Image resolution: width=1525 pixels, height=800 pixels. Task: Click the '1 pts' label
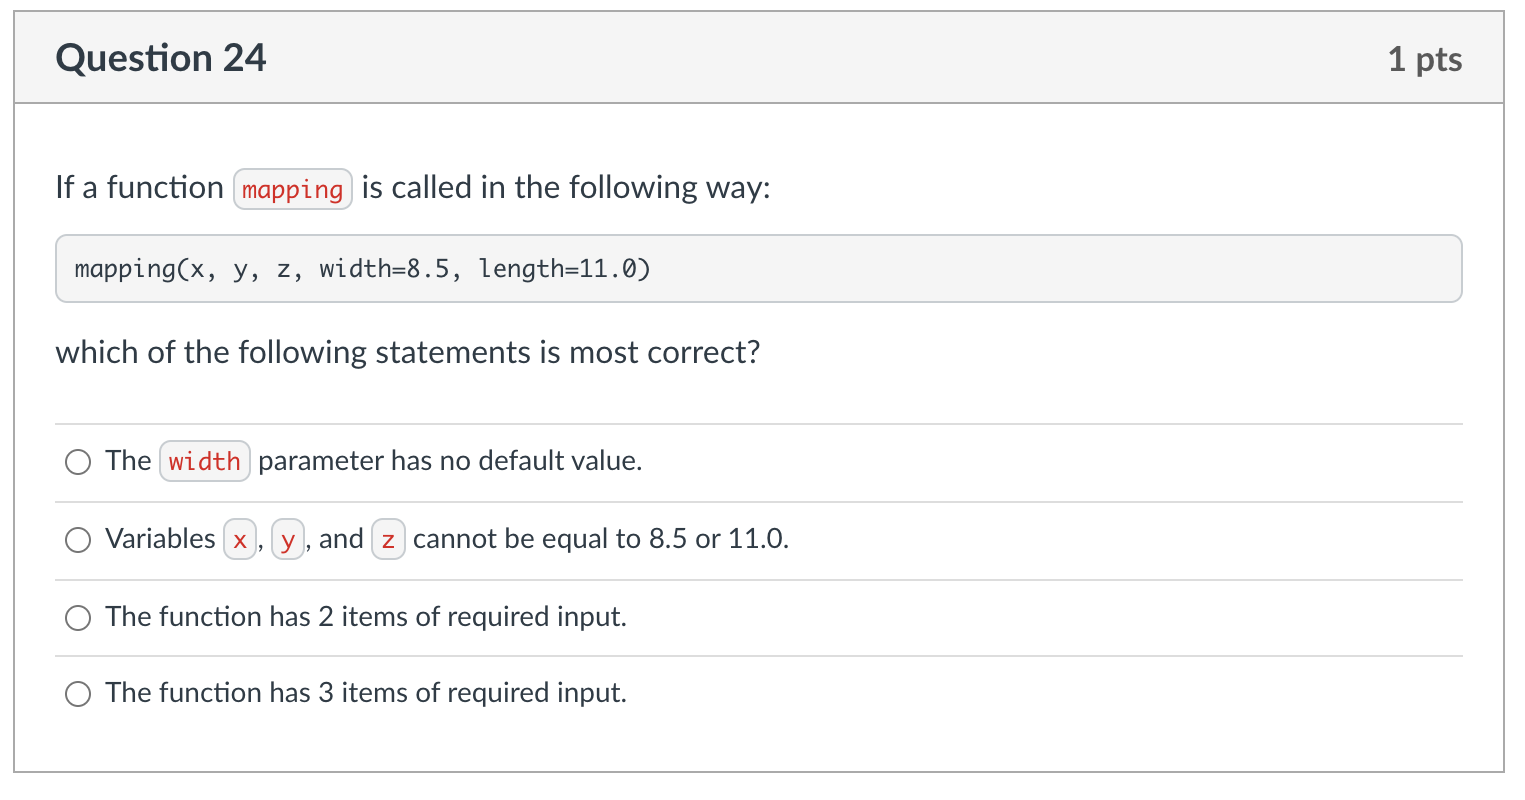point(1426,58)
